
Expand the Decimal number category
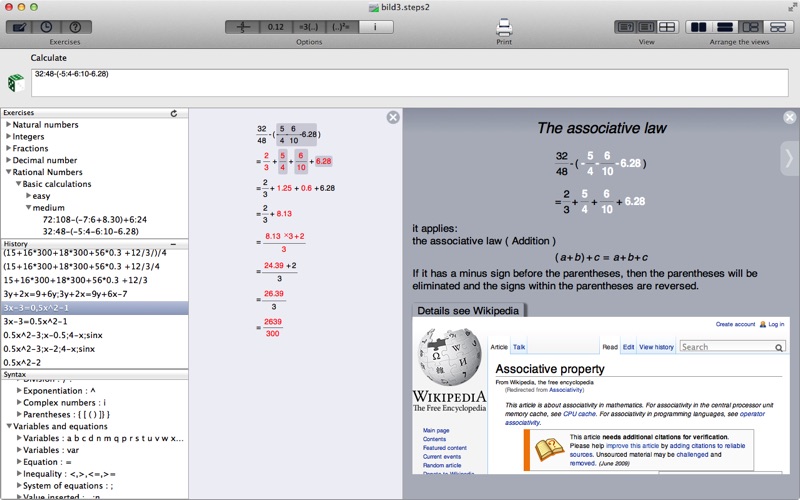[8, 160]
